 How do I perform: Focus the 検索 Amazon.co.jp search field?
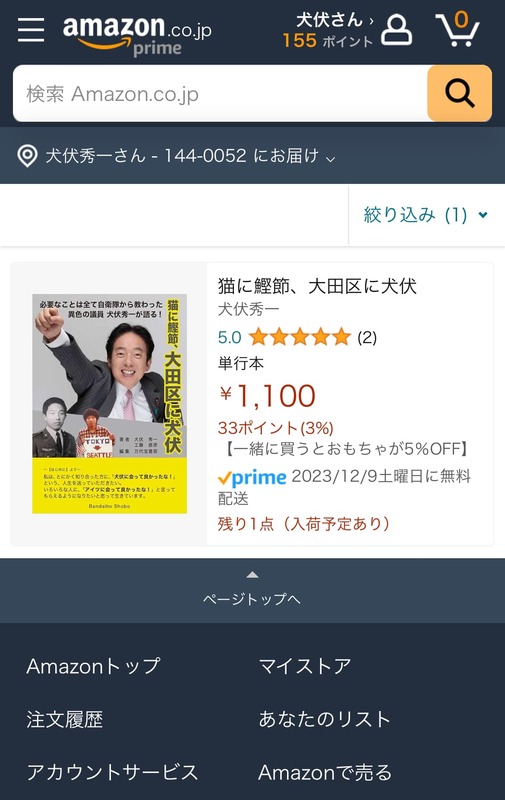click(x=220, y=93)
